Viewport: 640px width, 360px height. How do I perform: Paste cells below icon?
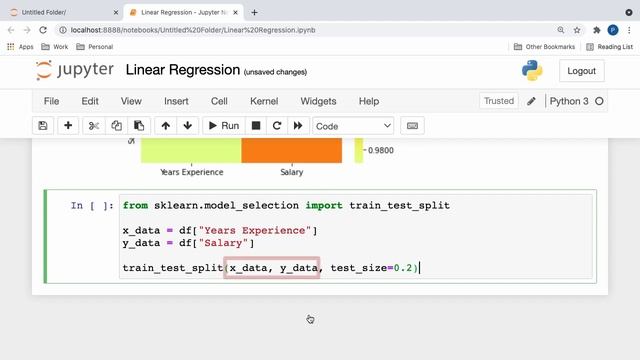[x=139, y=126]
